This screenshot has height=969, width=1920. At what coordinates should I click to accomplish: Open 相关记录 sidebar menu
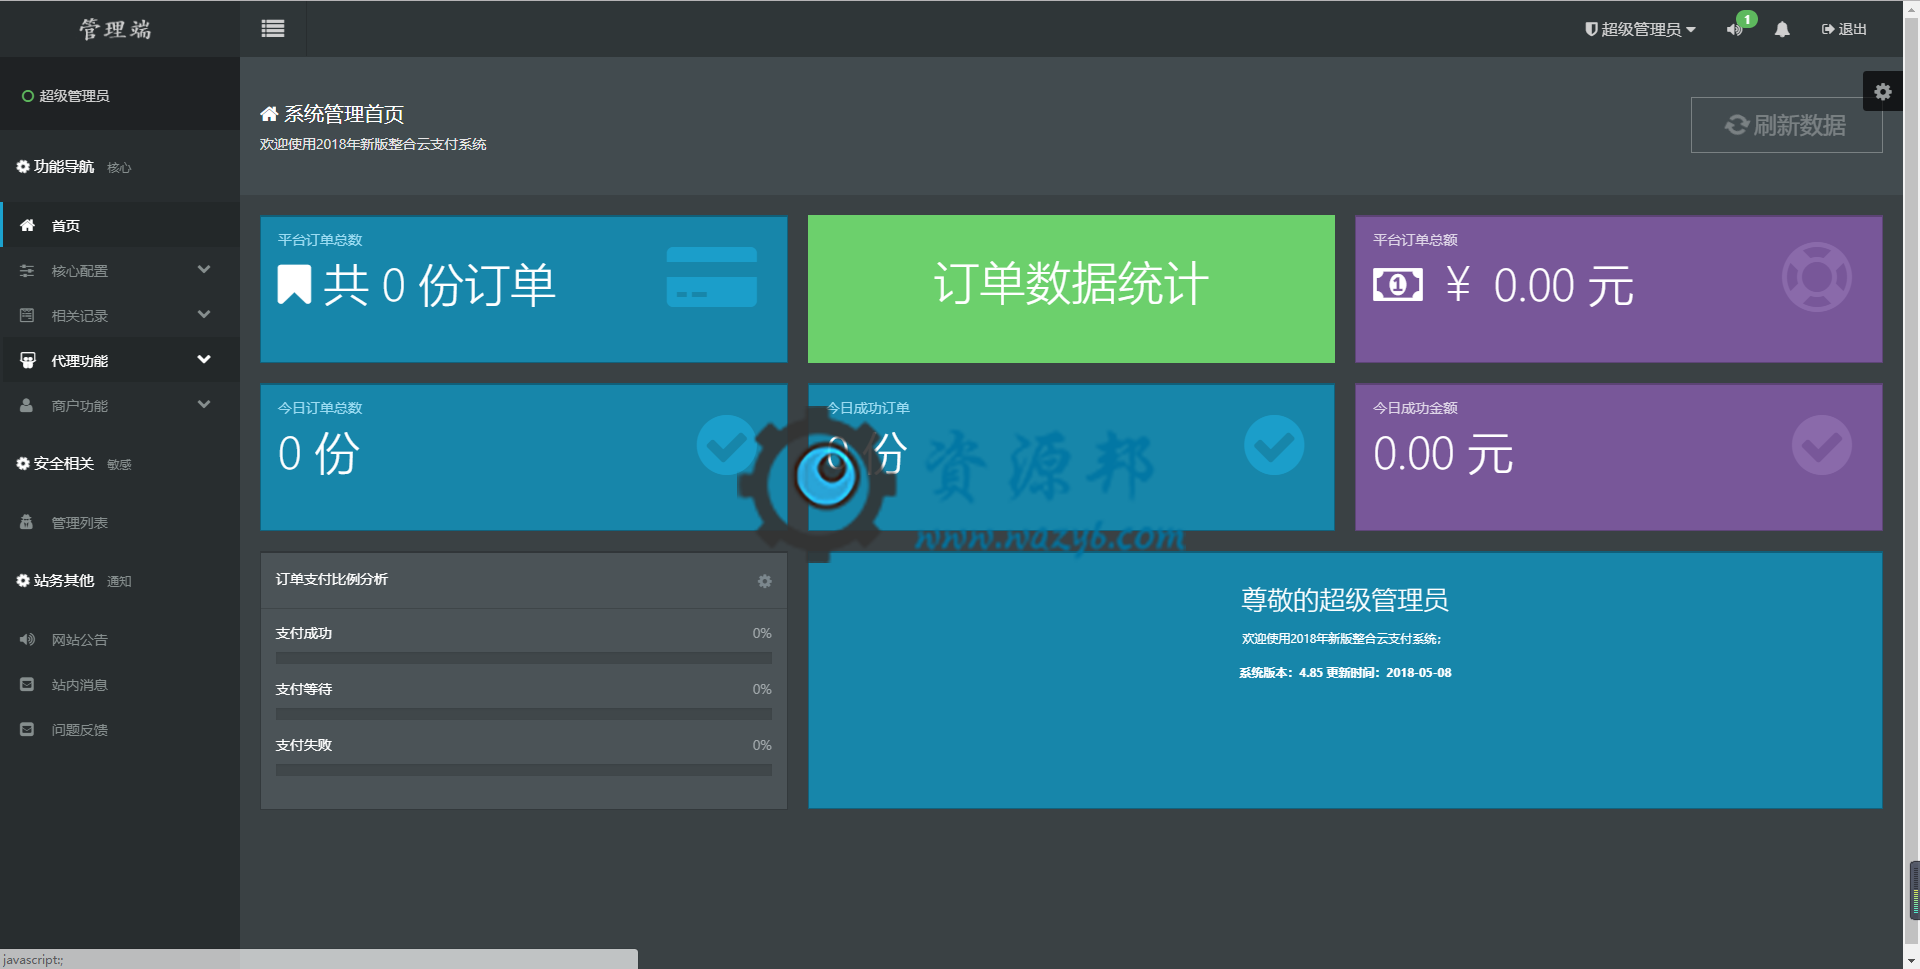tap(120, 316)
